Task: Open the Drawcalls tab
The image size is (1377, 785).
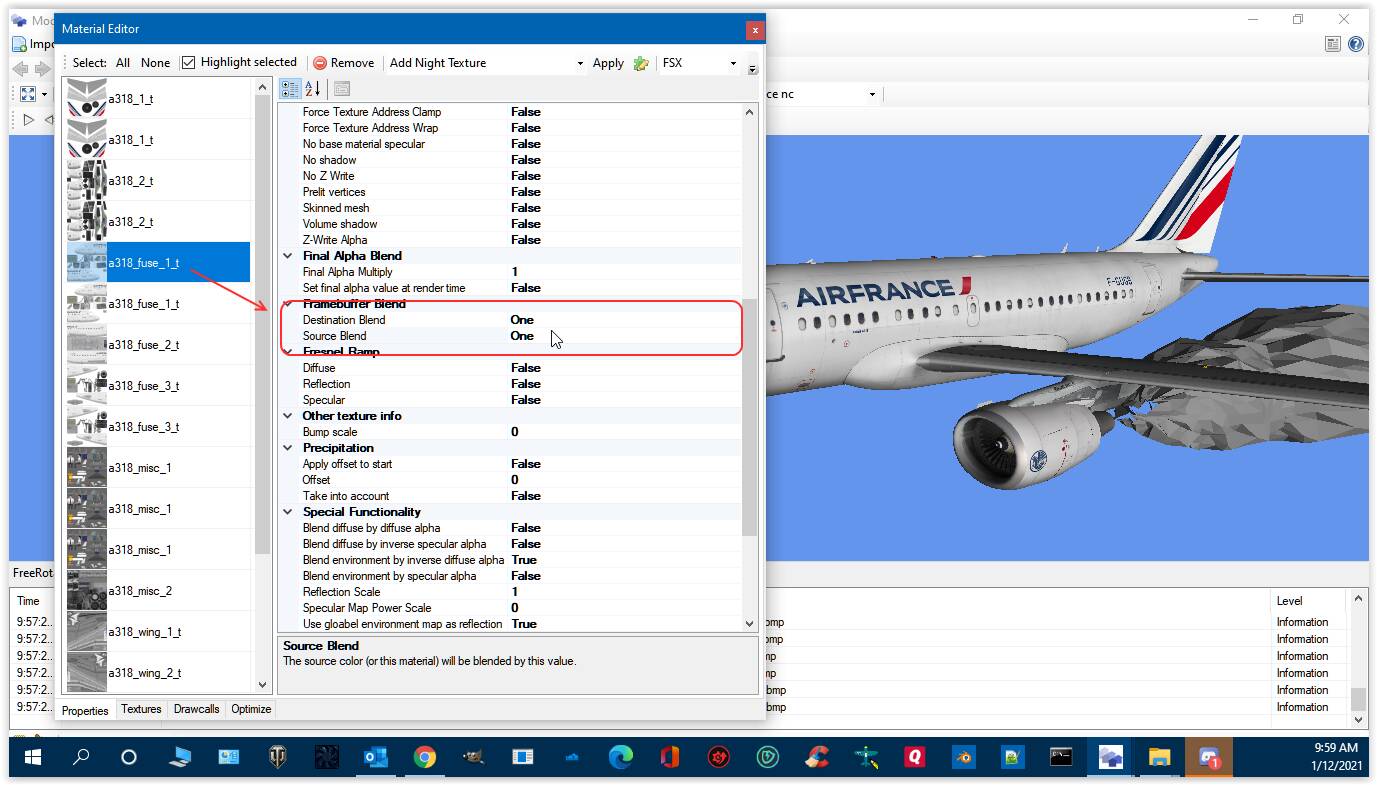Action: (196, 709)
